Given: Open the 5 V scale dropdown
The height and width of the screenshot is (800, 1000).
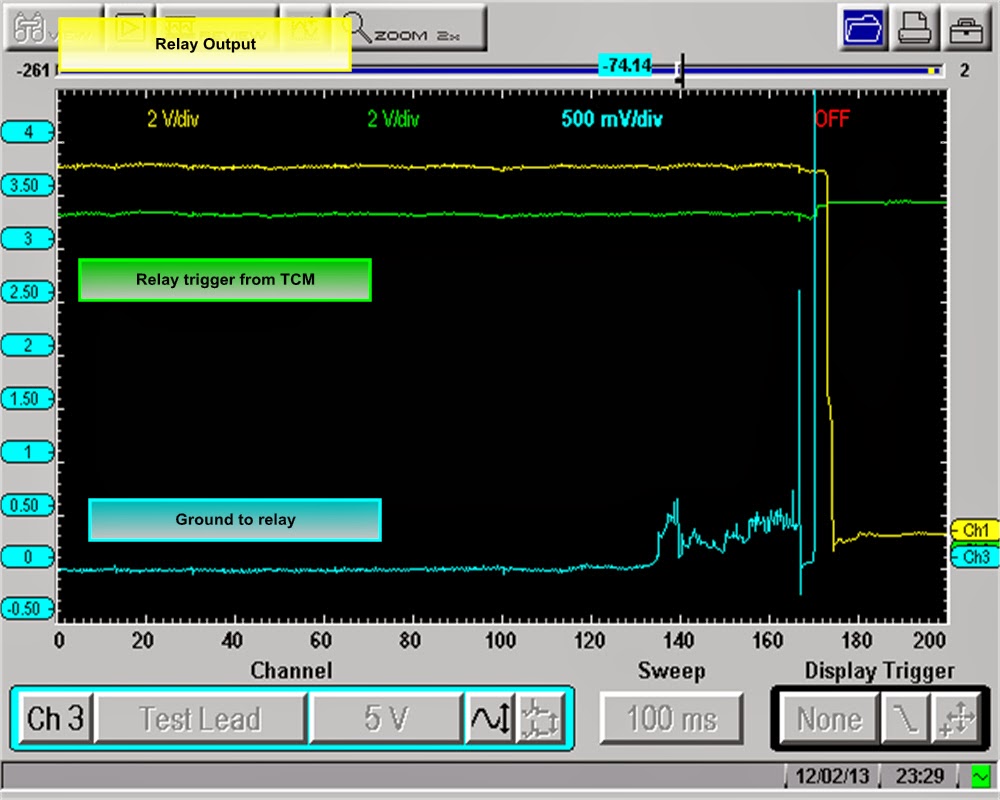Looking at the screenshot, I should click(386, 718).
